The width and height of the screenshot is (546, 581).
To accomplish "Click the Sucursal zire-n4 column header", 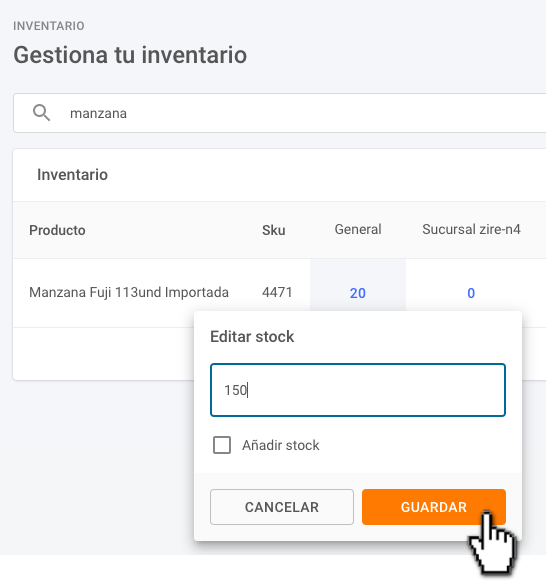I will 471,229.
